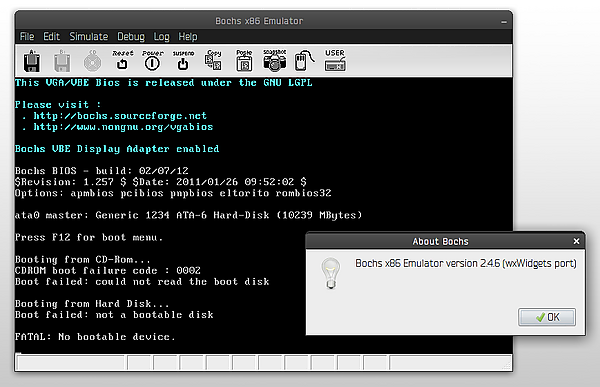
Task: Open the Simulate menu
Action: point(88,37)
